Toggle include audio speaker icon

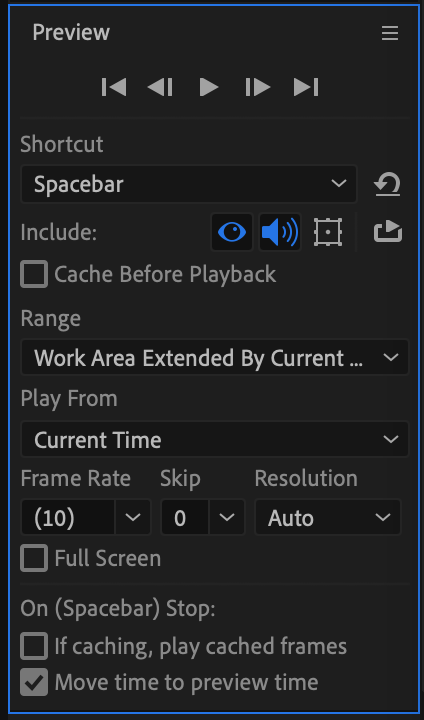pos(280,232)
